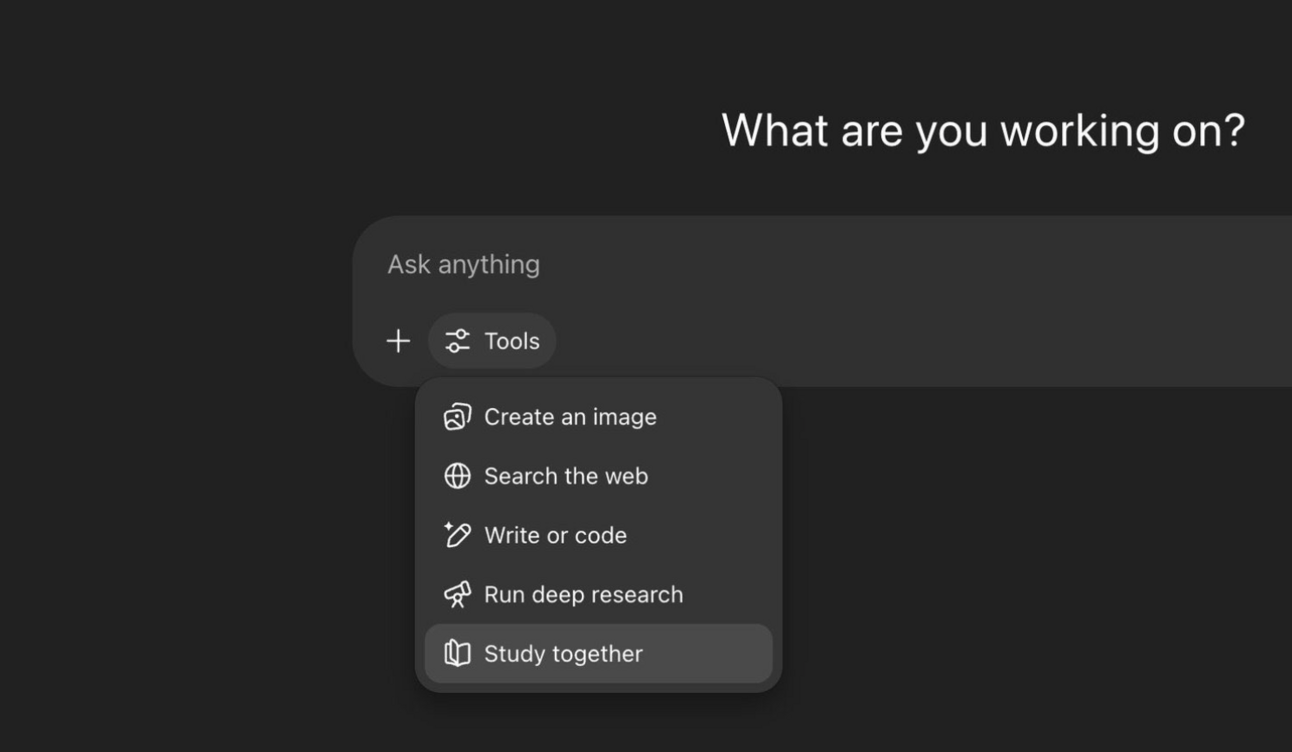Click the globe icon for web search
The image size is (1292, 752).
457,476
